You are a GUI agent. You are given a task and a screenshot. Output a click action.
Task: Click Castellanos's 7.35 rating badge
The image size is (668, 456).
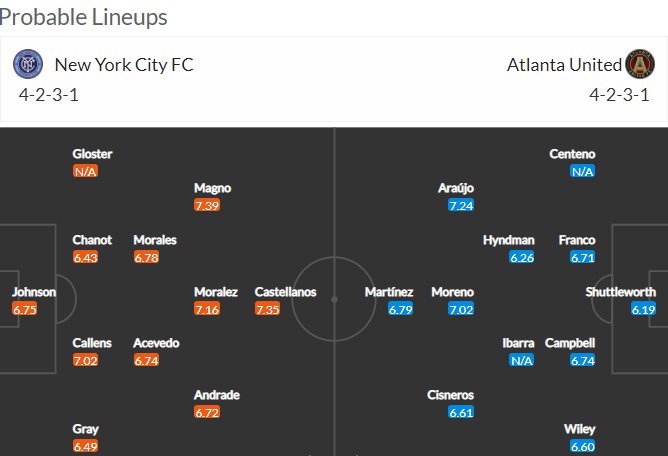(x=268, y=309)
